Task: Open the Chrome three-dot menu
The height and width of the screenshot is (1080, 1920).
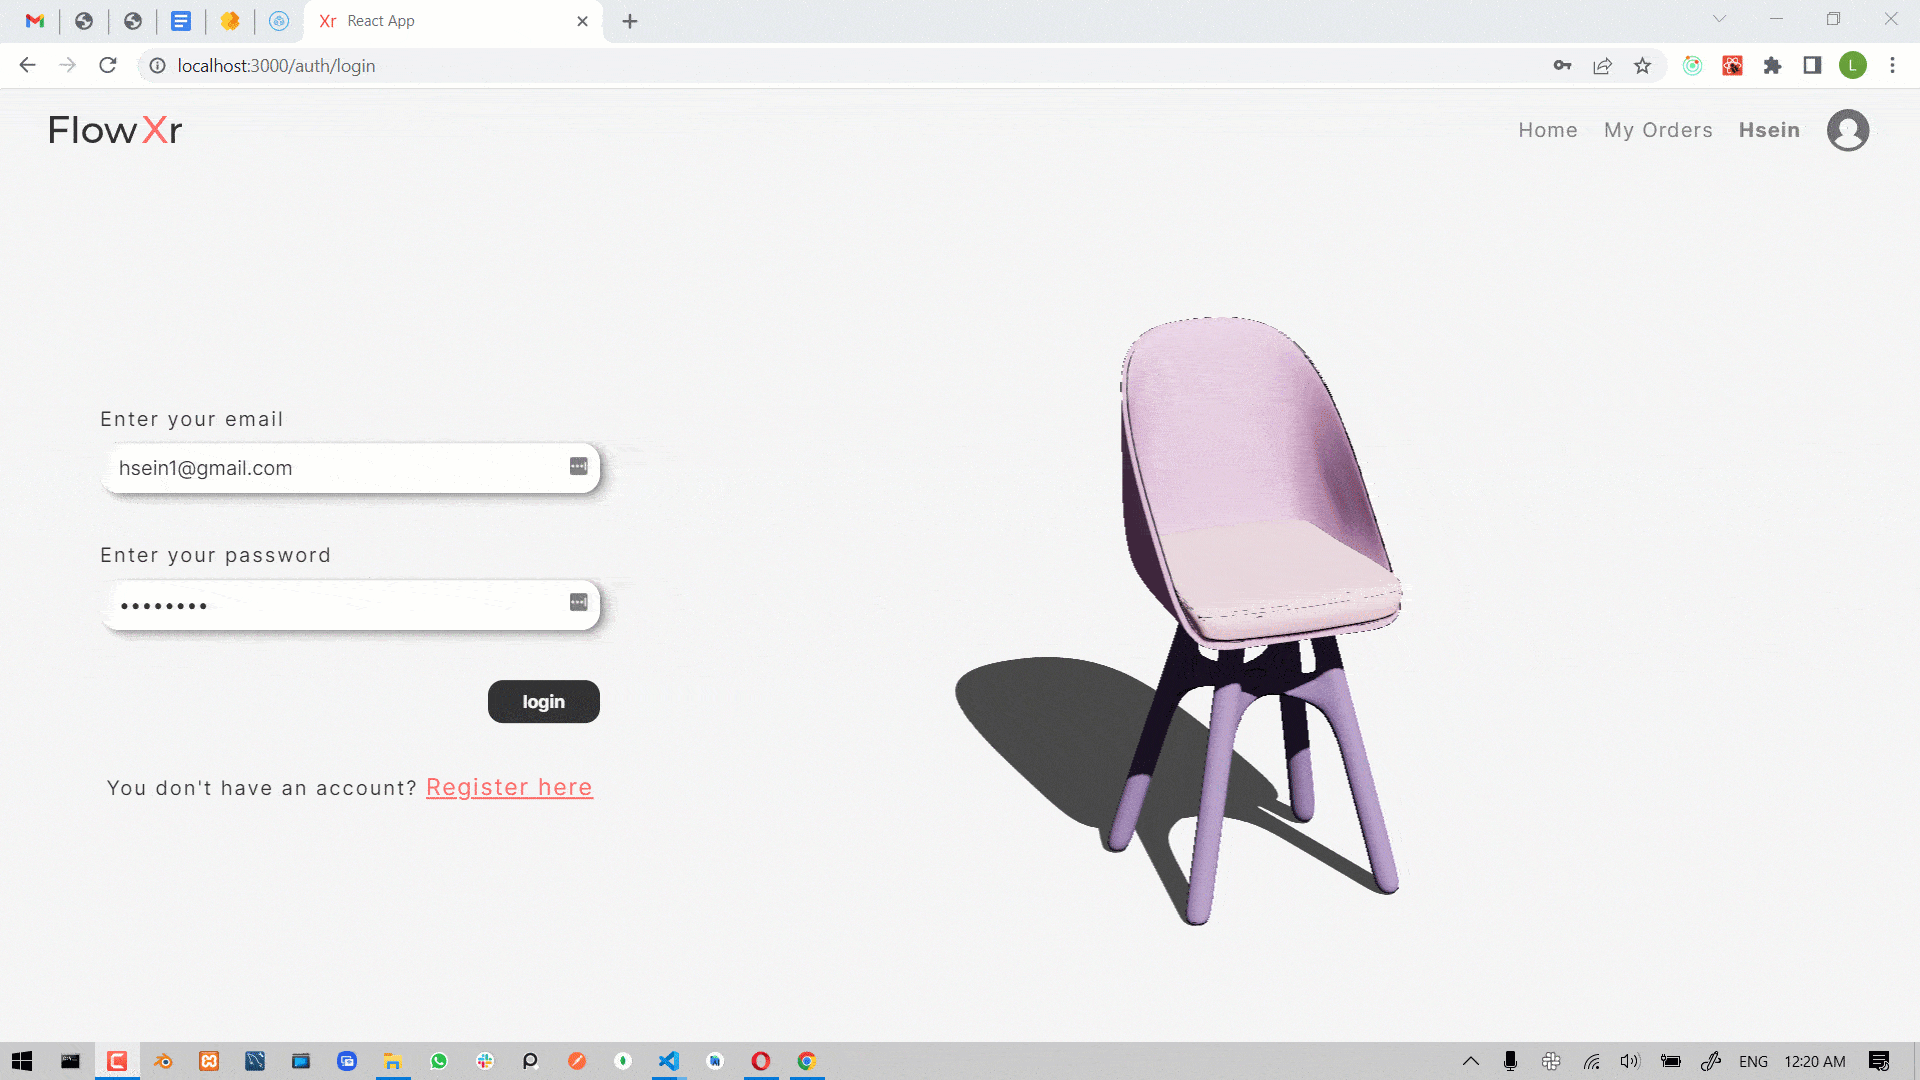Action: tap(1892, 66)
